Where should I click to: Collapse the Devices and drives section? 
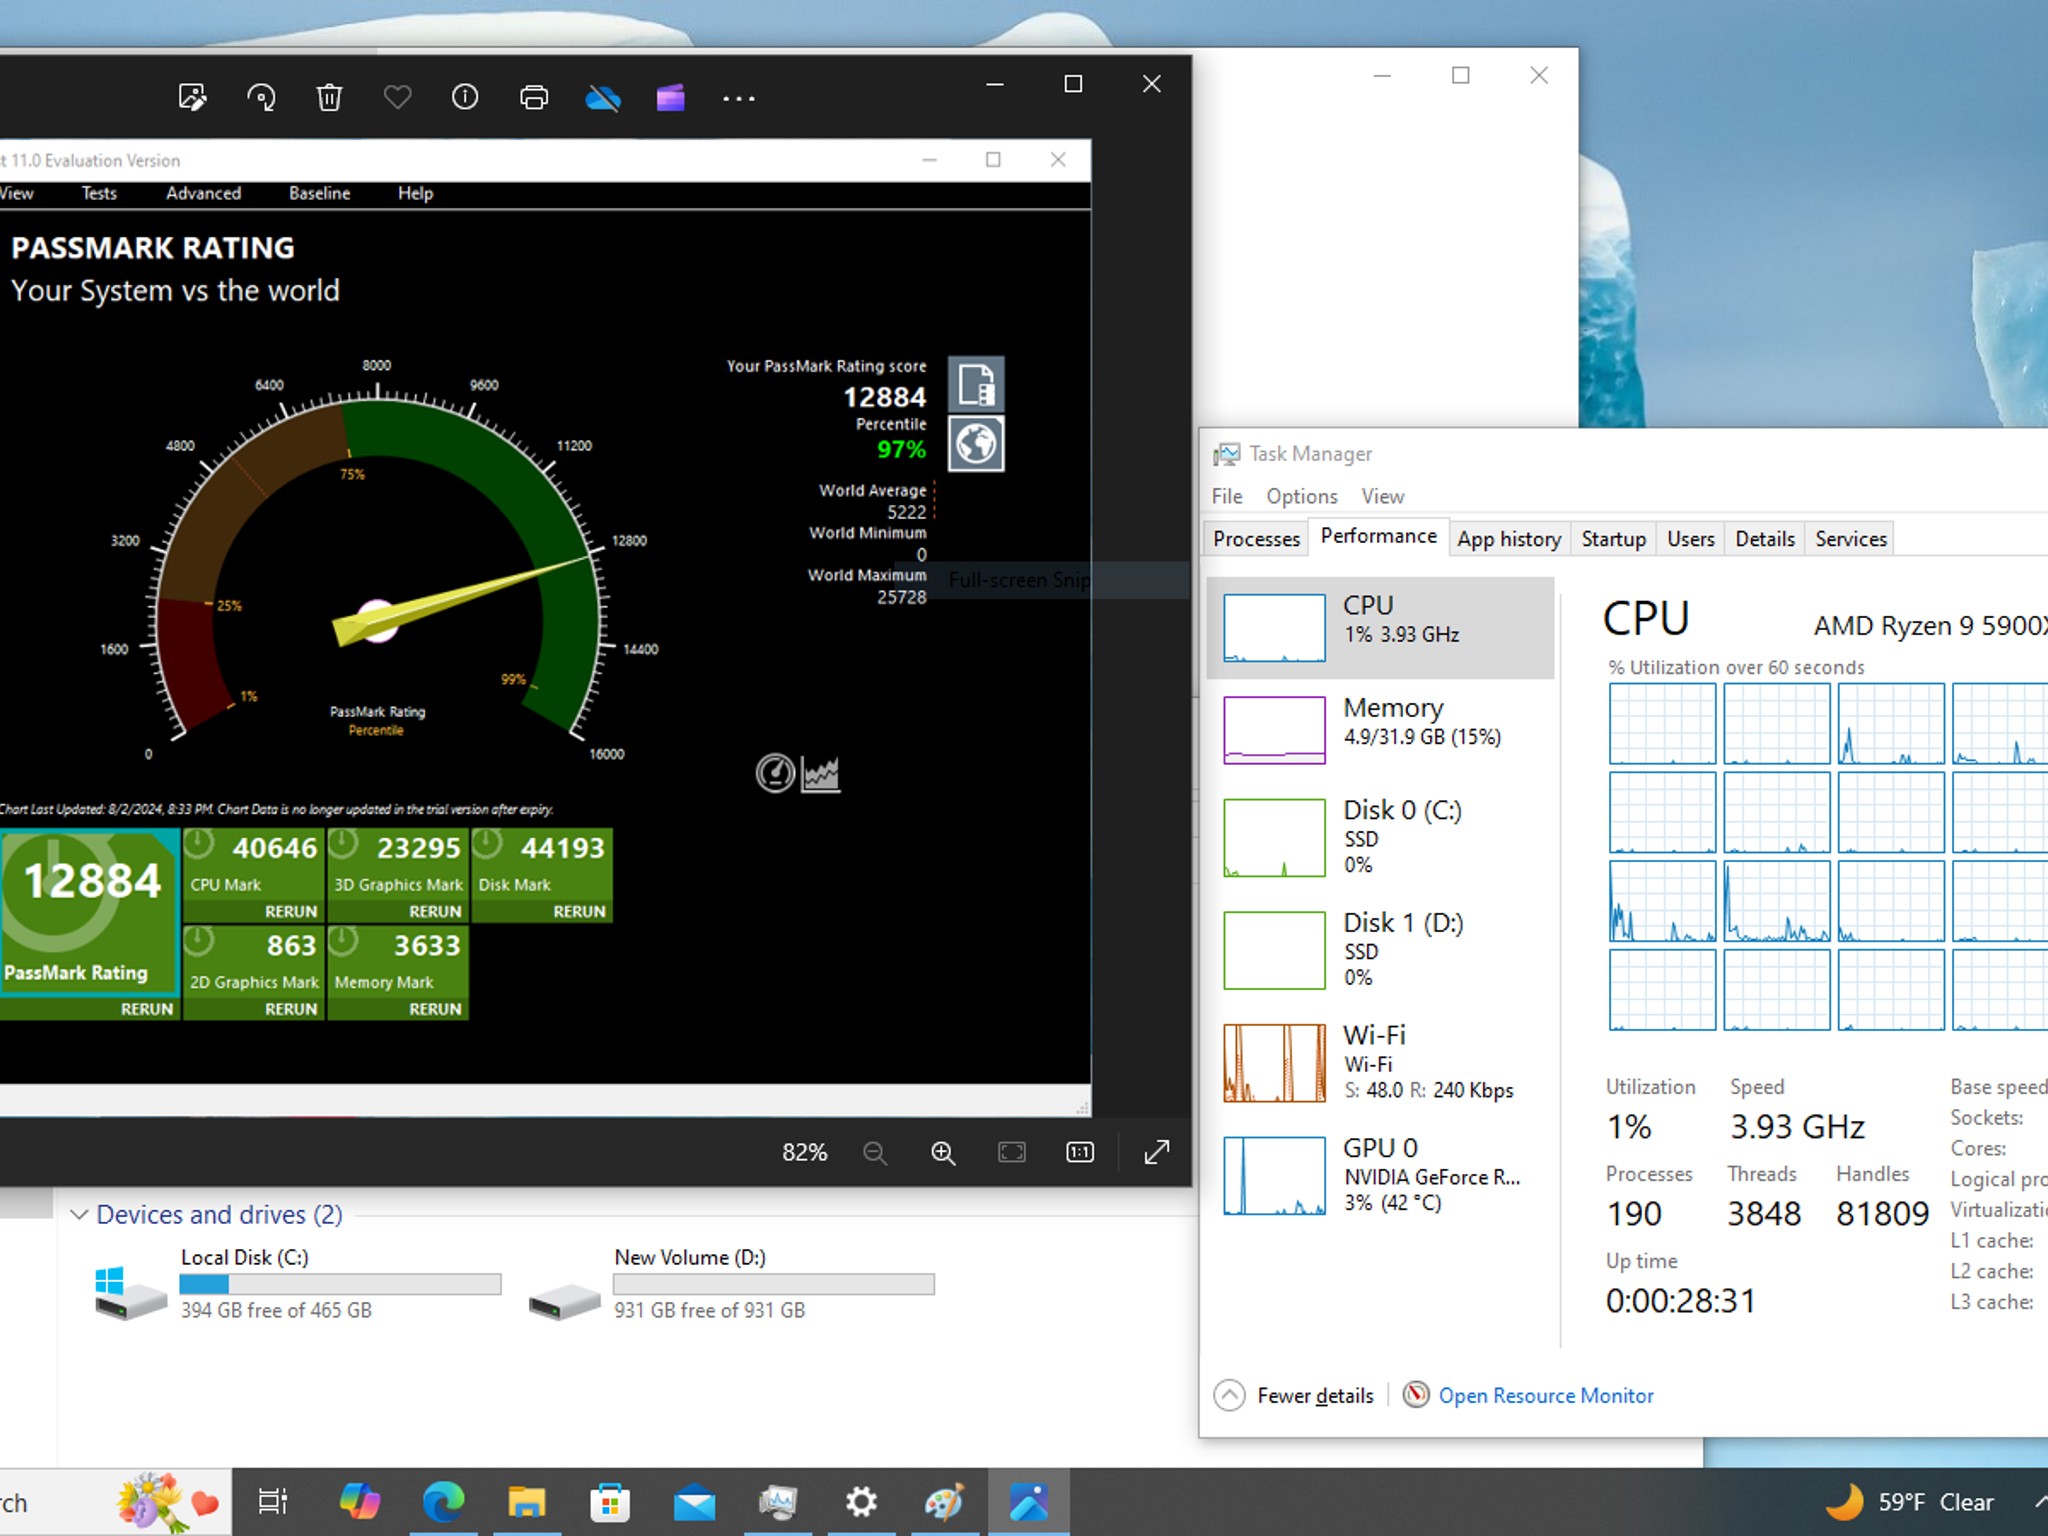79,1214
